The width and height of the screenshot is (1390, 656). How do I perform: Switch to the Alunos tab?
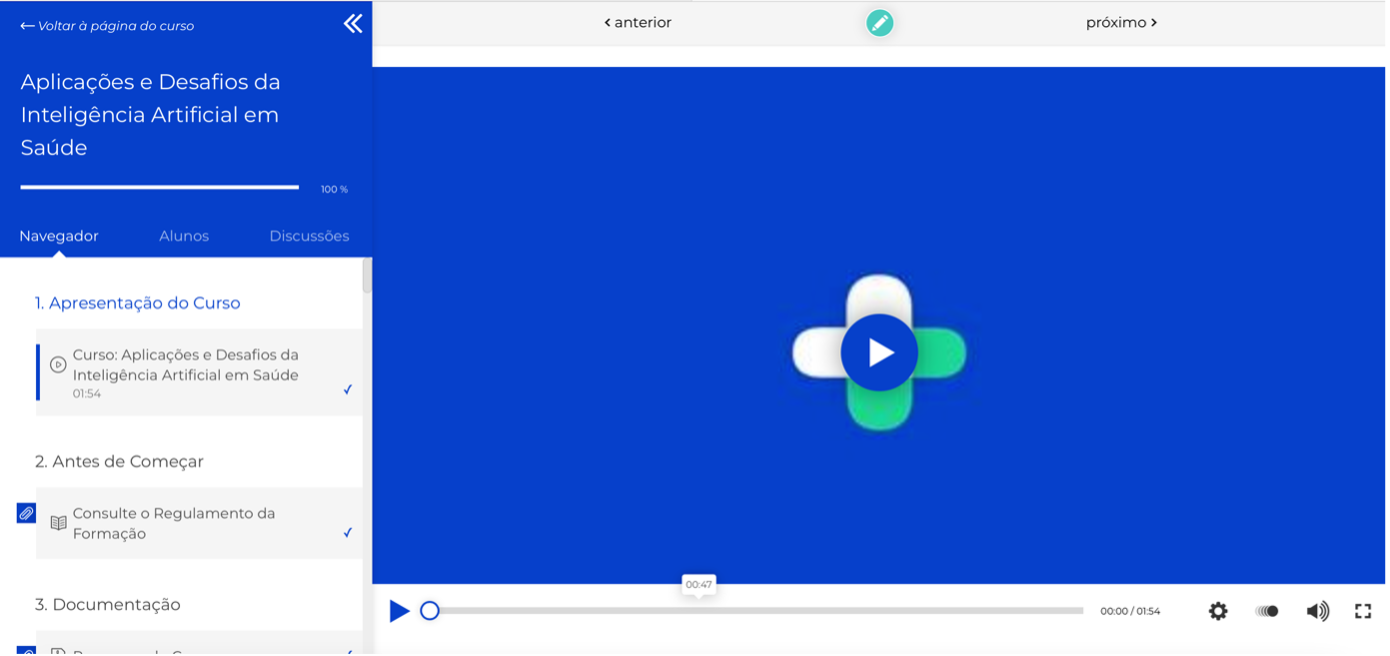click(x=184, y=236)
